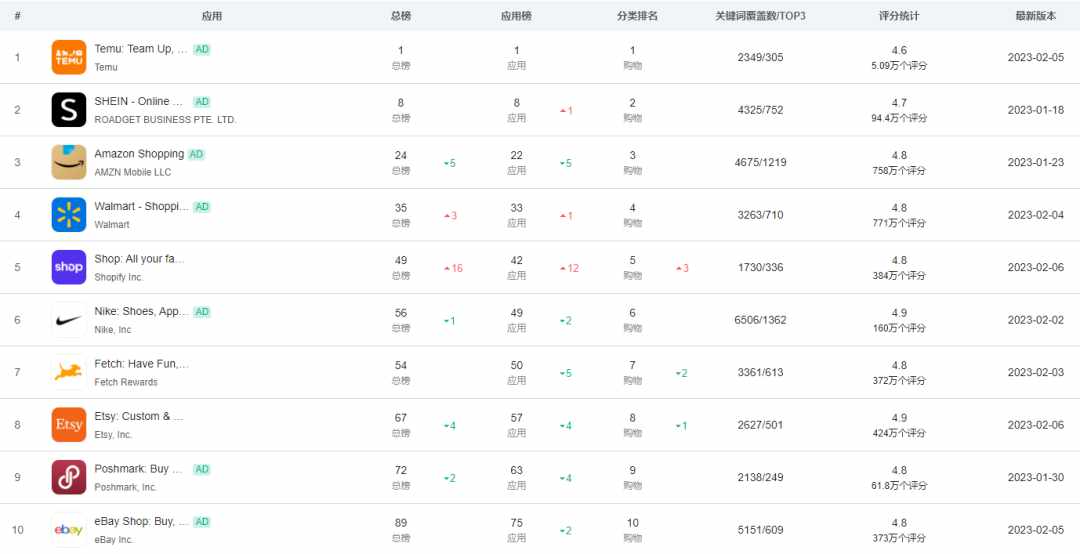1080x554 pixels.
Task: Click the AD badge next to Nike
Action: (202, 311)
